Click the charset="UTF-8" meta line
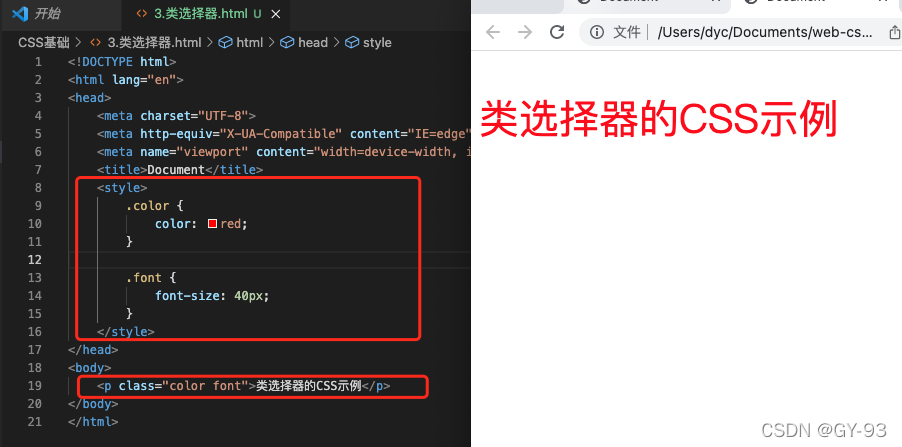 point(176,116)
